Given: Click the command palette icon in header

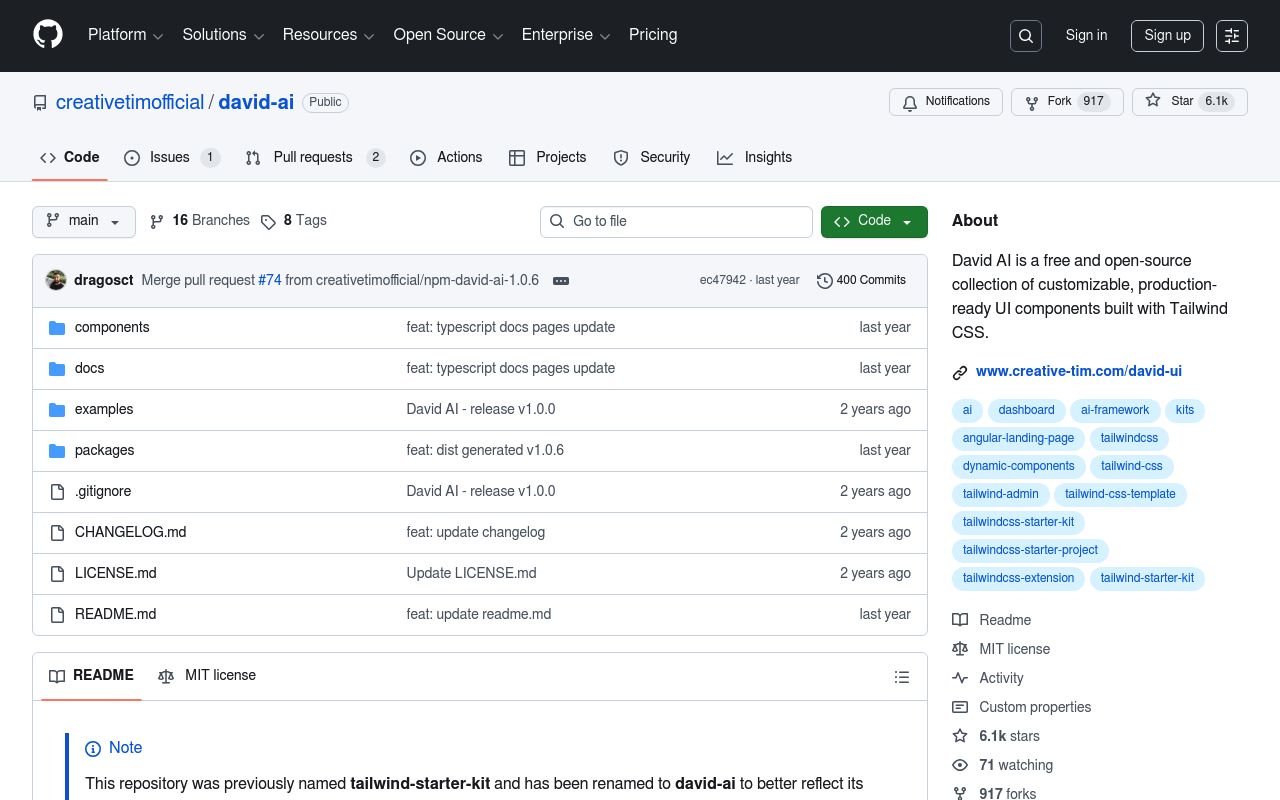Looking at the screenshot, I should [1232, 36].
